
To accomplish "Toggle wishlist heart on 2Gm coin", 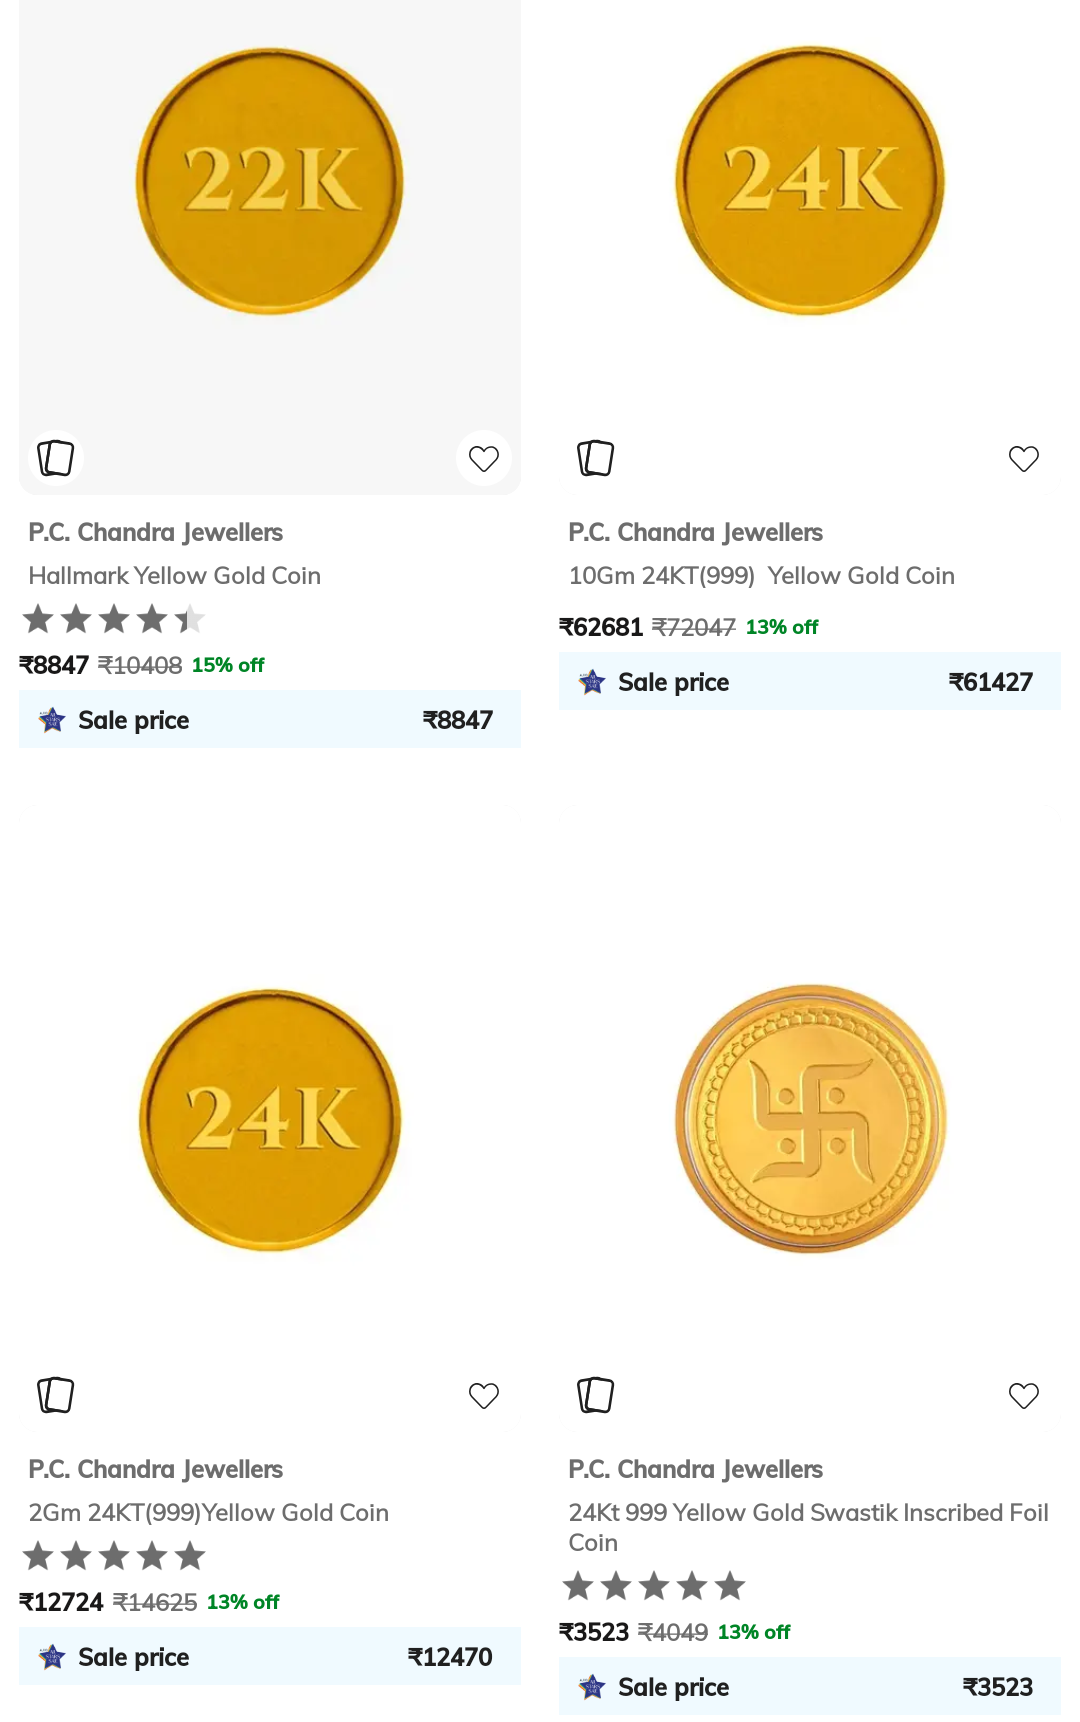I will coord(484,1395).
